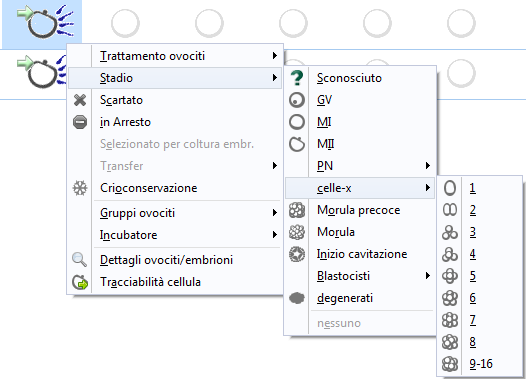This screenshot has width=526, height=379.
Task: Expand the Stadio submenu arrow
Action: coord(275,78)
